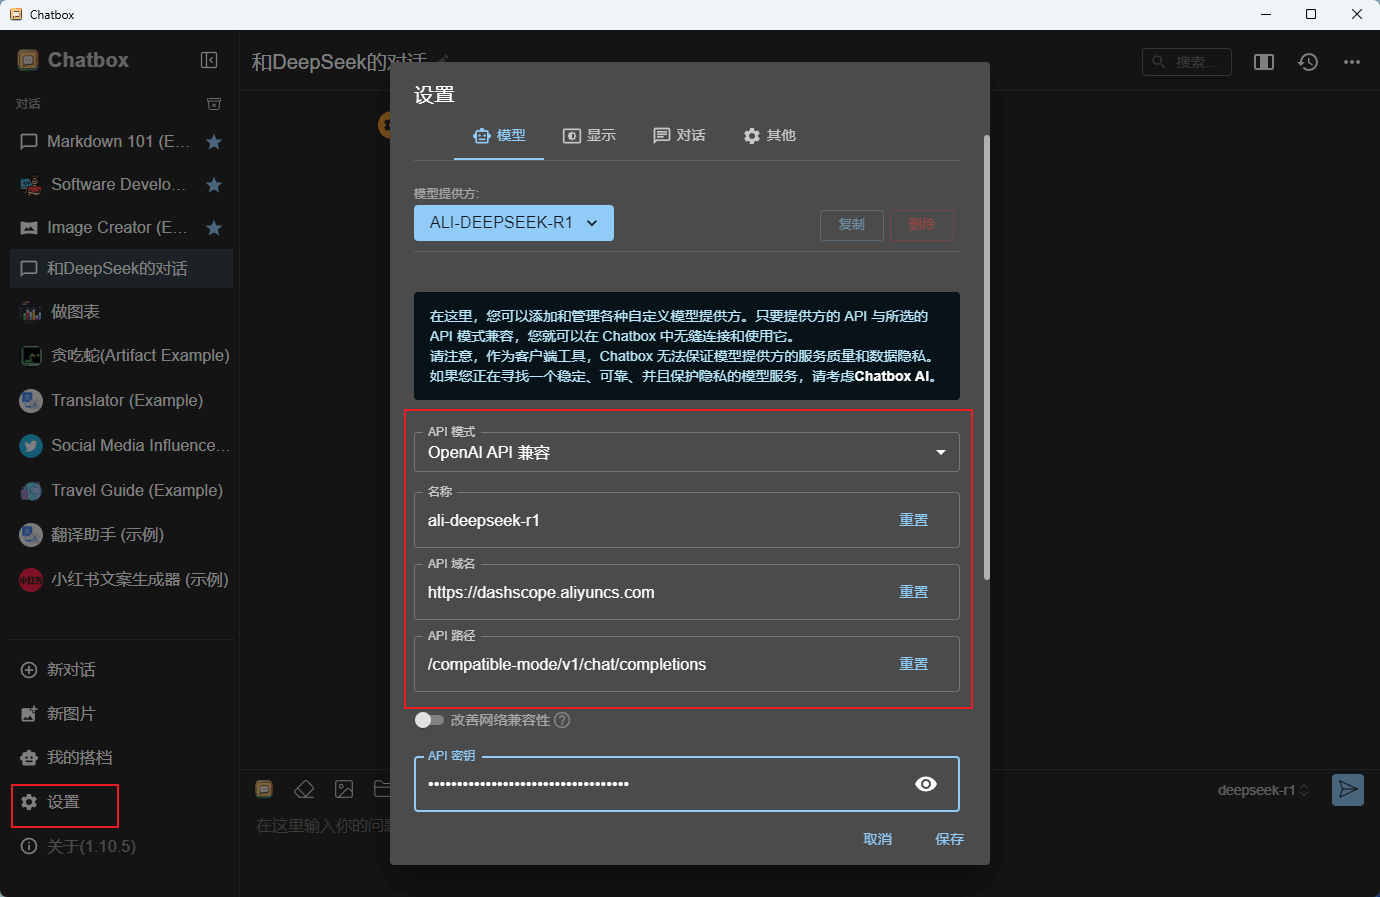Enable the improve network compatibility switch
This screenshot has height=897, width=1380.
(x=429, y=720)
